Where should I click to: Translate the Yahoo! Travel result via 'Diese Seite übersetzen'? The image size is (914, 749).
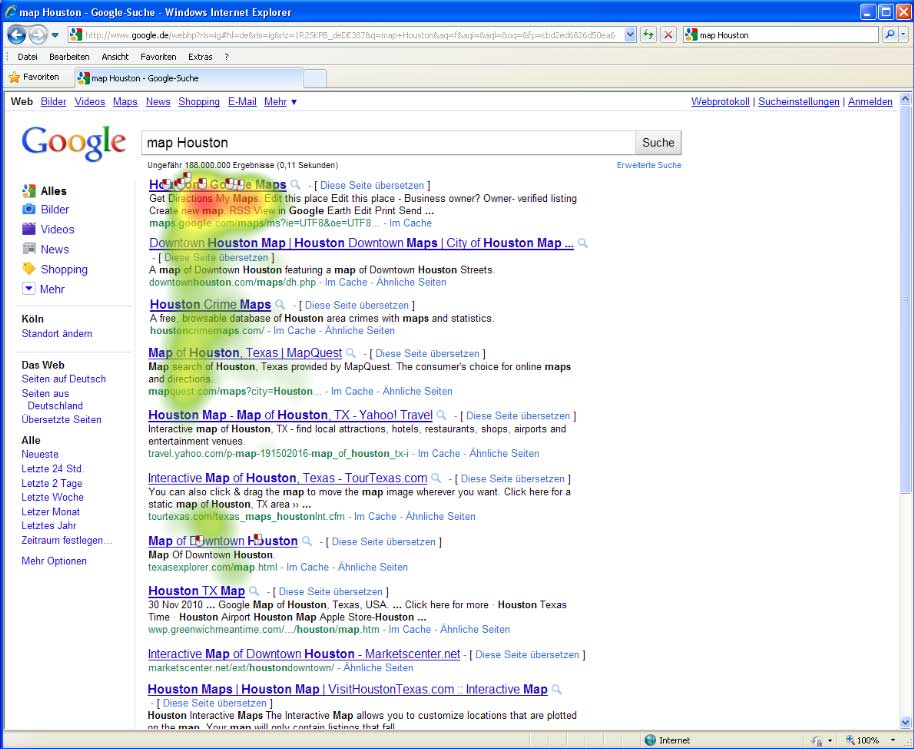click(x=518, y=416)
